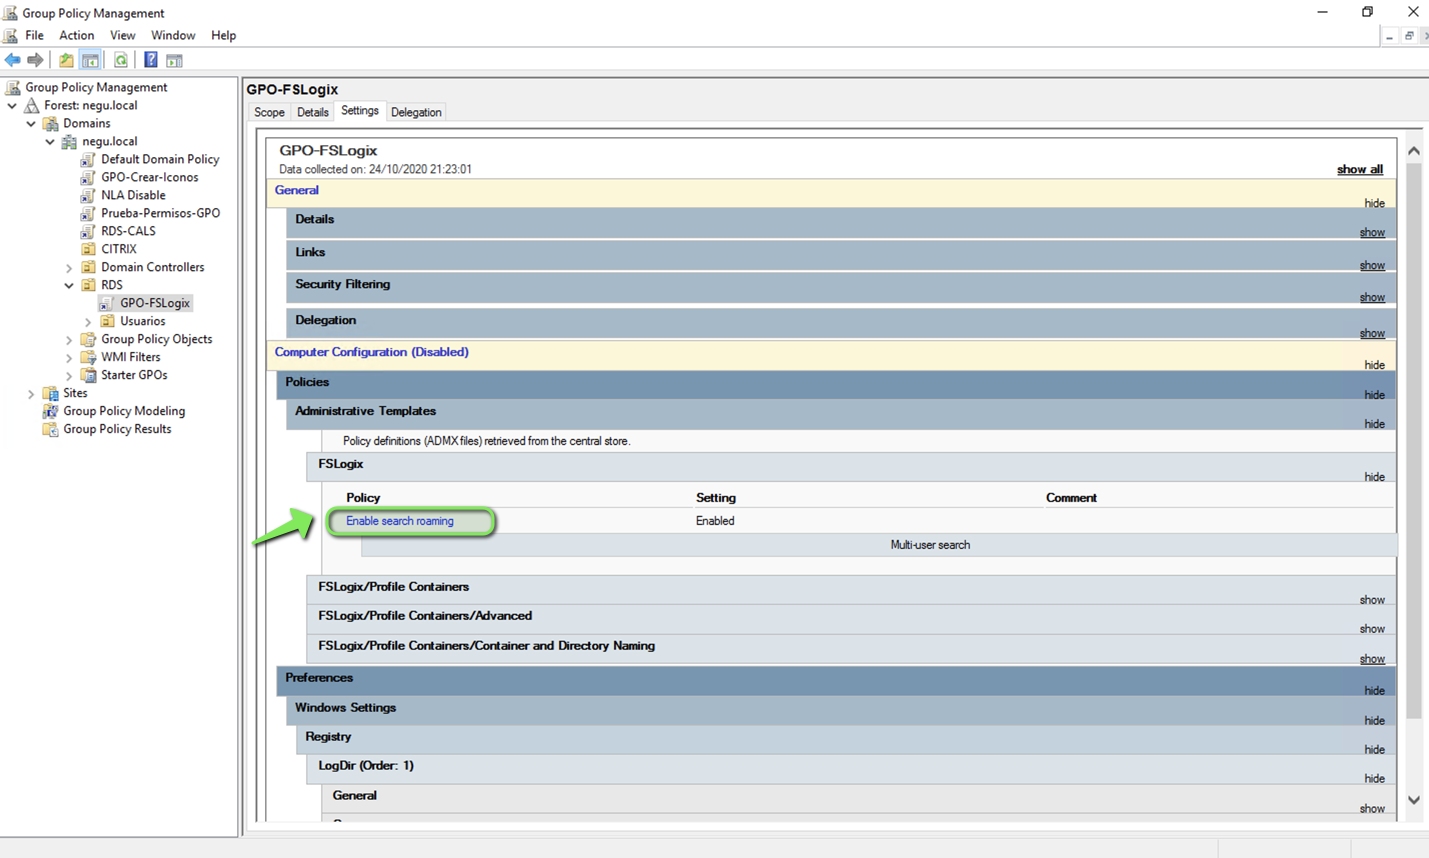This screenshot has height=858, width=1429.
Task: Click the scrollbar down arrow
Action: (x=1413, y=800)
